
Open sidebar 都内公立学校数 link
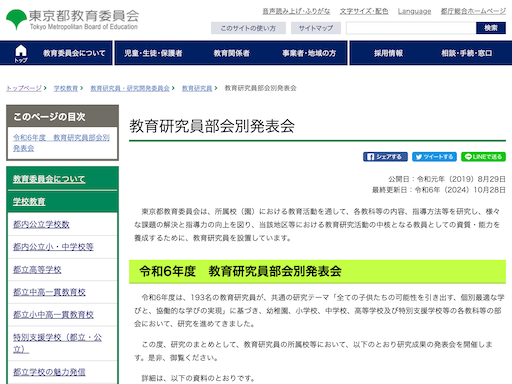(x=41, y=224)
